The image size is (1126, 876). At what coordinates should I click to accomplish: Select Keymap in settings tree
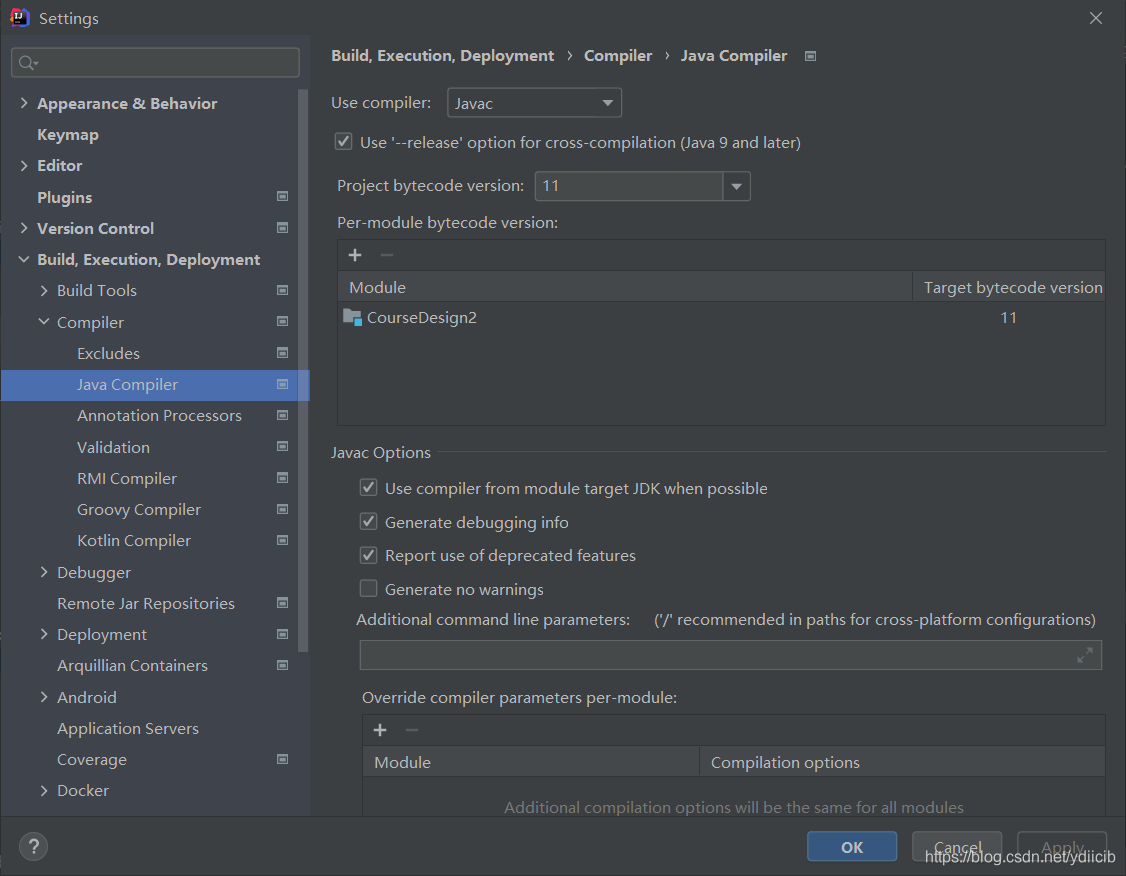(68, 134)
